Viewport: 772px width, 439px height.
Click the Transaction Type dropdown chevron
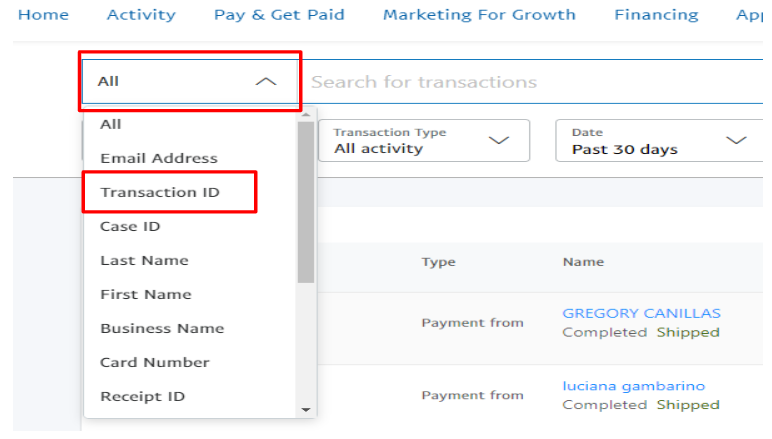click(x=499, y=141)
